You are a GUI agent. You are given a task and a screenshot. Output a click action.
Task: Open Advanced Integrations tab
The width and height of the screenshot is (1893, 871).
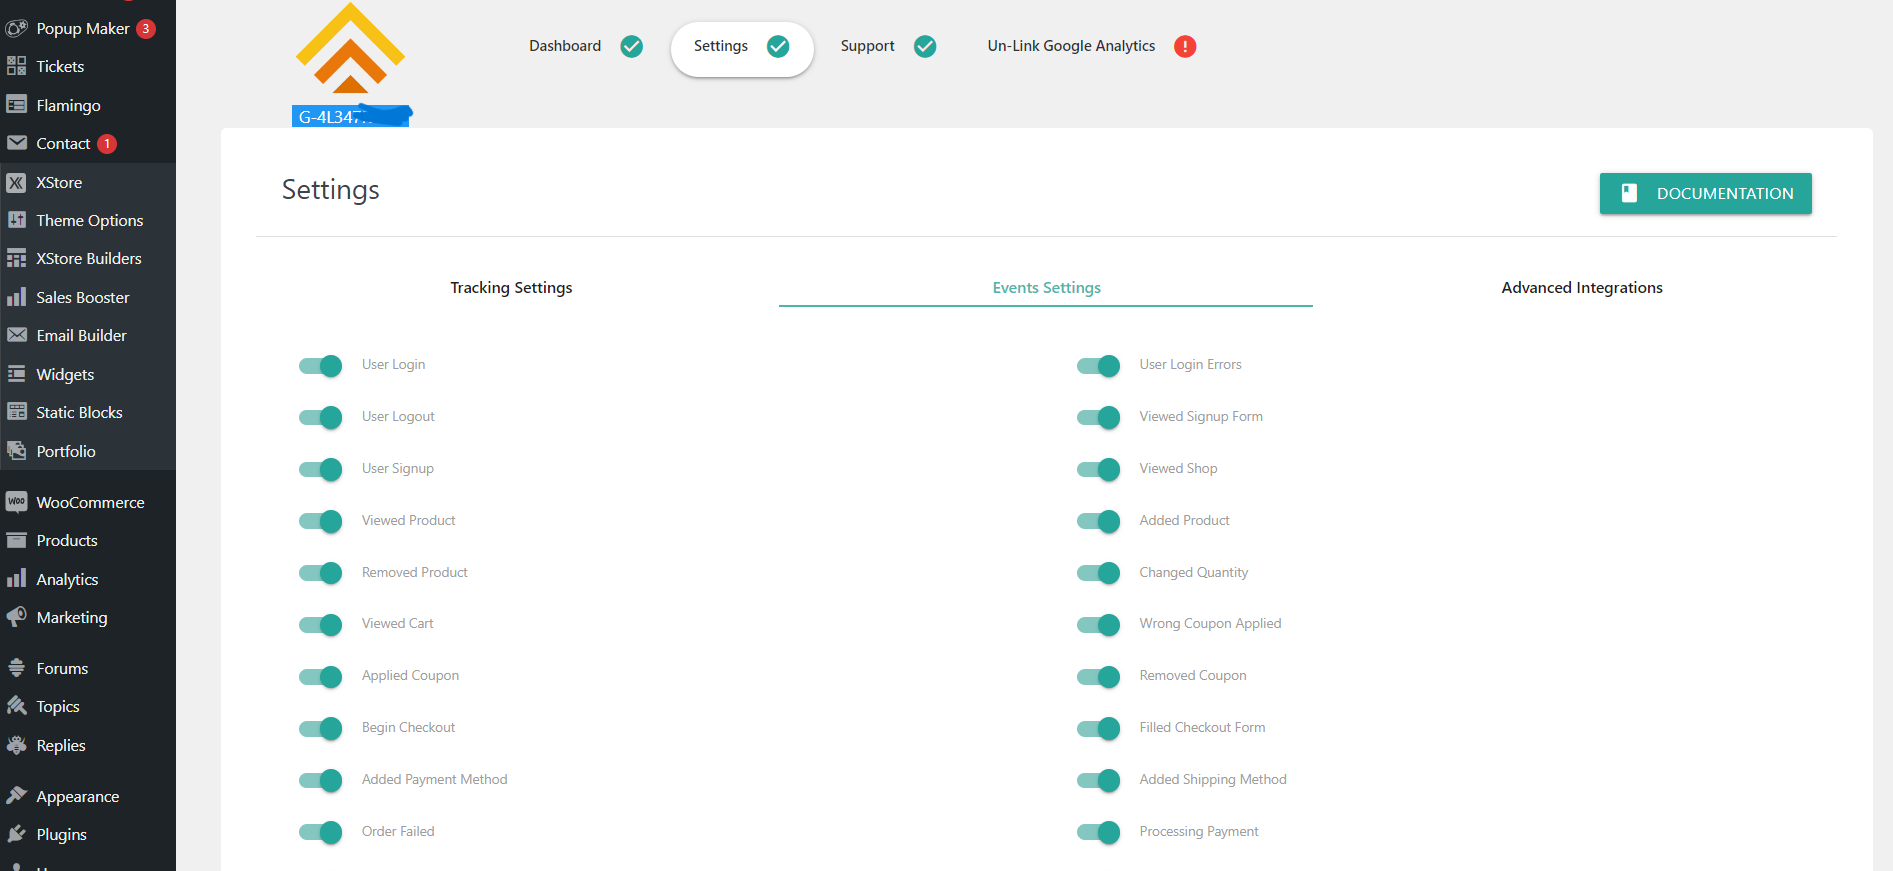click(x=1582, y=288)
